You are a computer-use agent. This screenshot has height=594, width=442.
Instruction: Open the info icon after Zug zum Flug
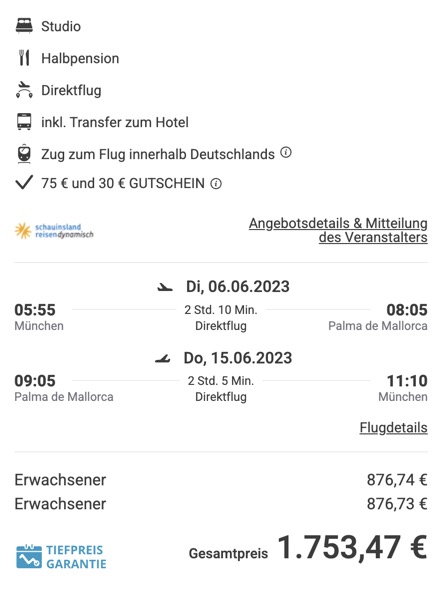(x=286, y=153)
